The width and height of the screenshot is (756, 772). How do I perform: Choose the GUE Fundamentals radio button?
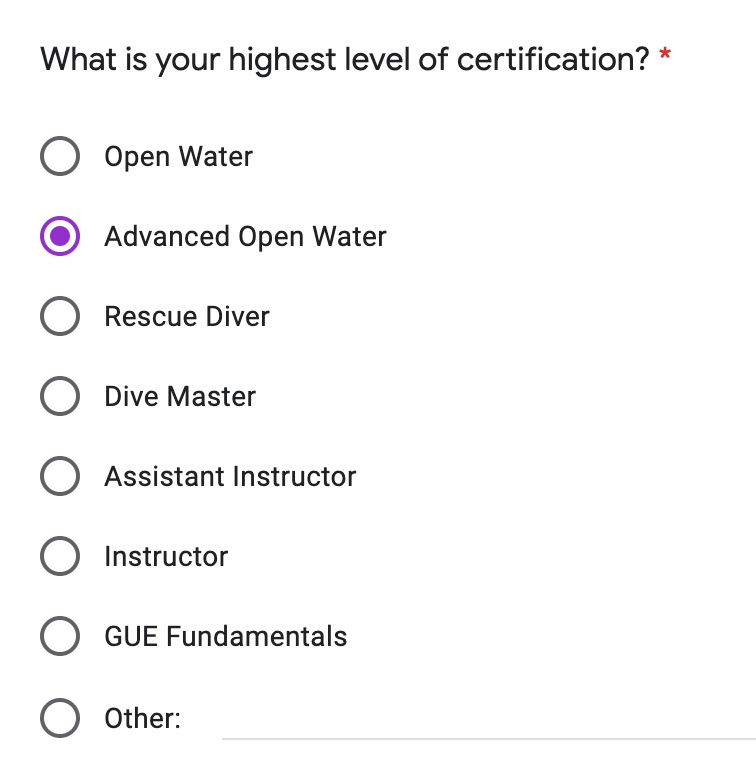pyautogui.click(x=60, y=637)
